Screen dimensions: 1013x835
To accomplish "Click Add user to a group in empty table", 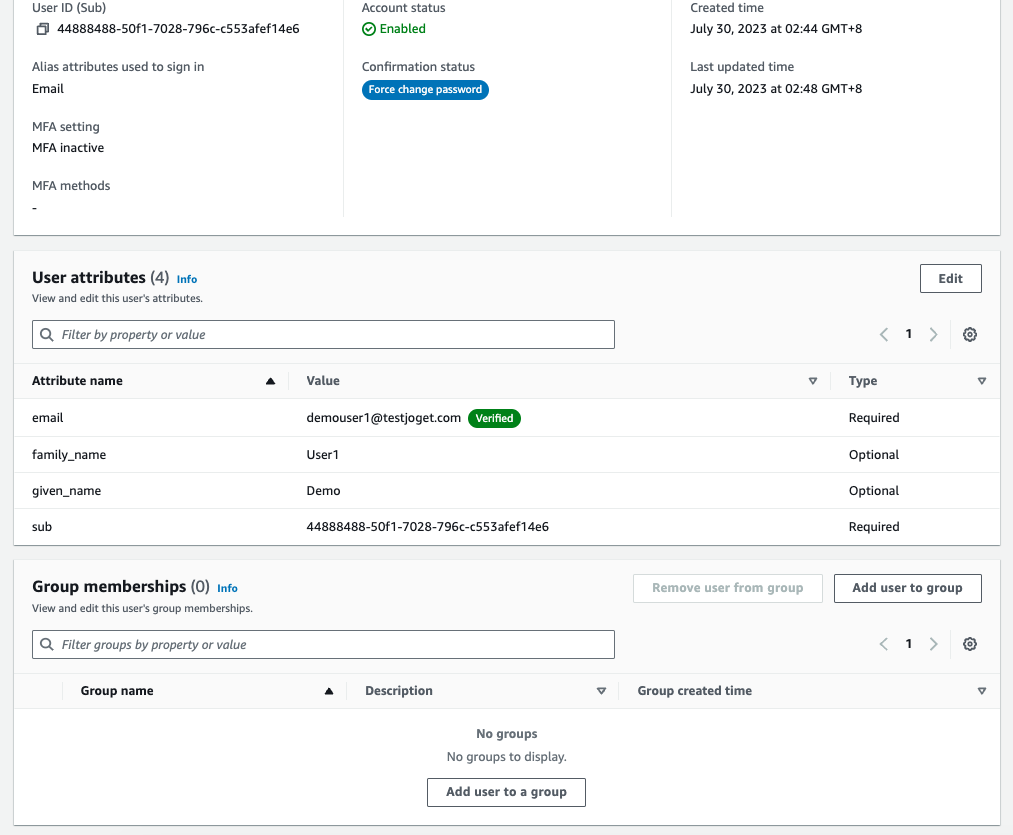I will tap(506, 792).
